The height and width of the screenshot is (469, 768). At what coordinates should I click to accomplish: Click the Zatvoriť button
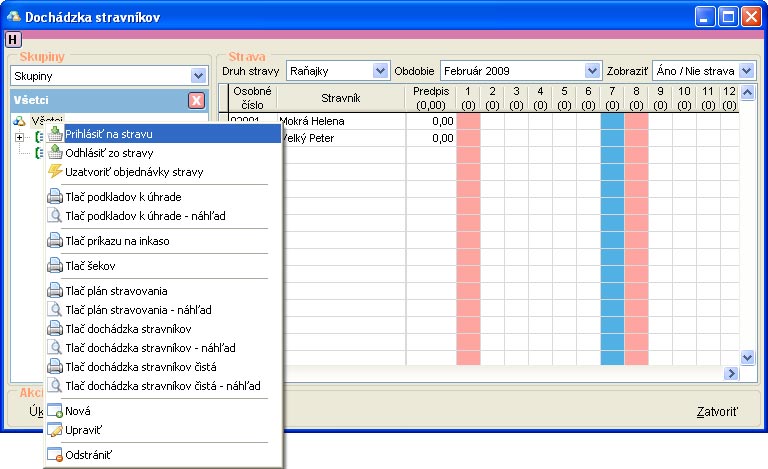click(717, 412)
